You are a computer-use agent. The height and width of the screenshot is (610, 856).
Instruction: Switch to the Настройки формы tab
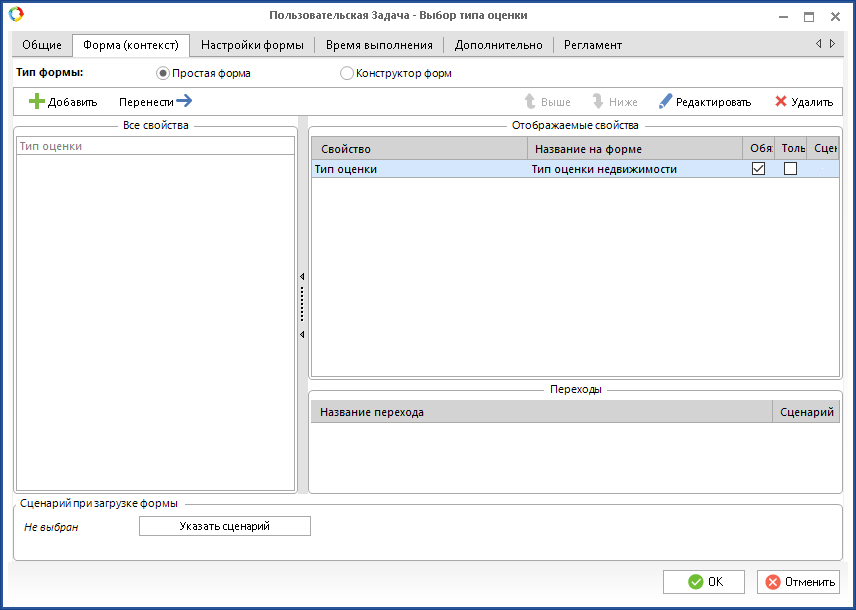pos(252,45)
